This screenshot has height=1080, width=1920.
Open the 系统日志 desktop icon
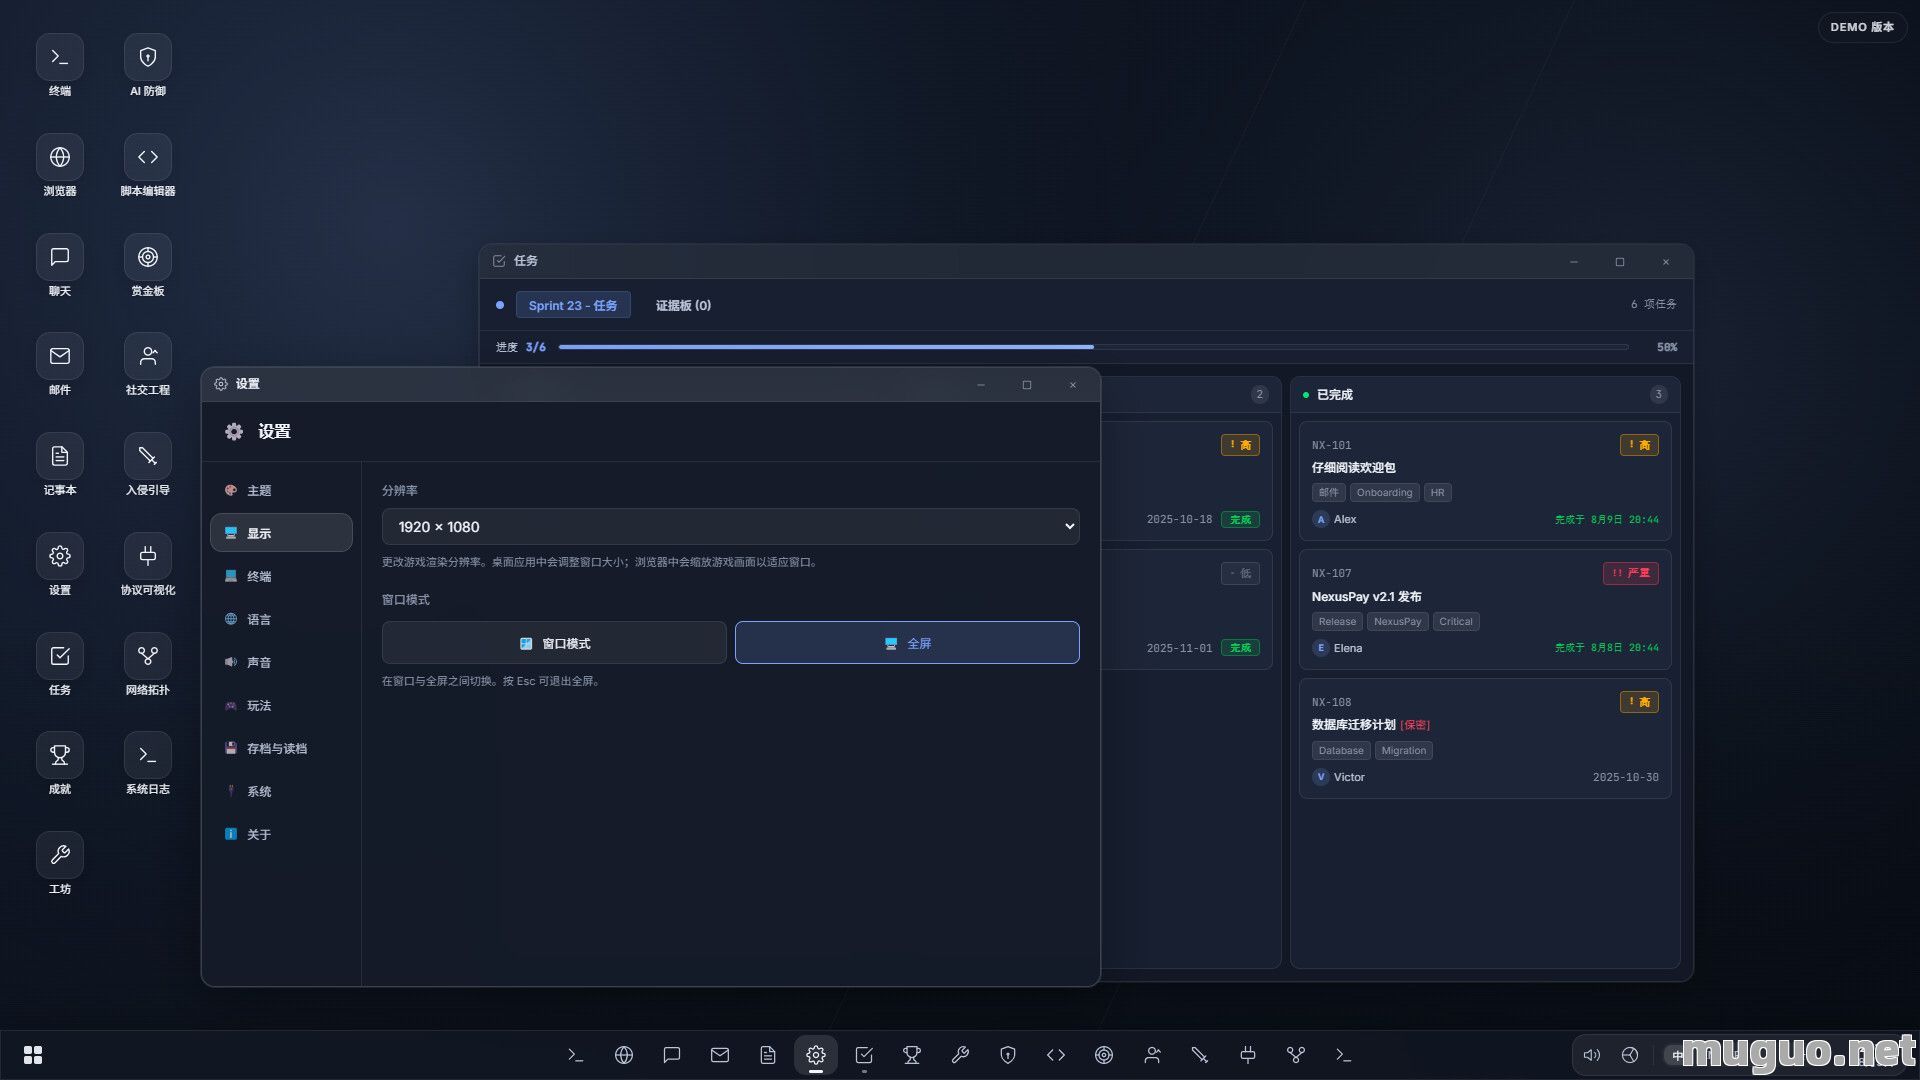[148, 764]
